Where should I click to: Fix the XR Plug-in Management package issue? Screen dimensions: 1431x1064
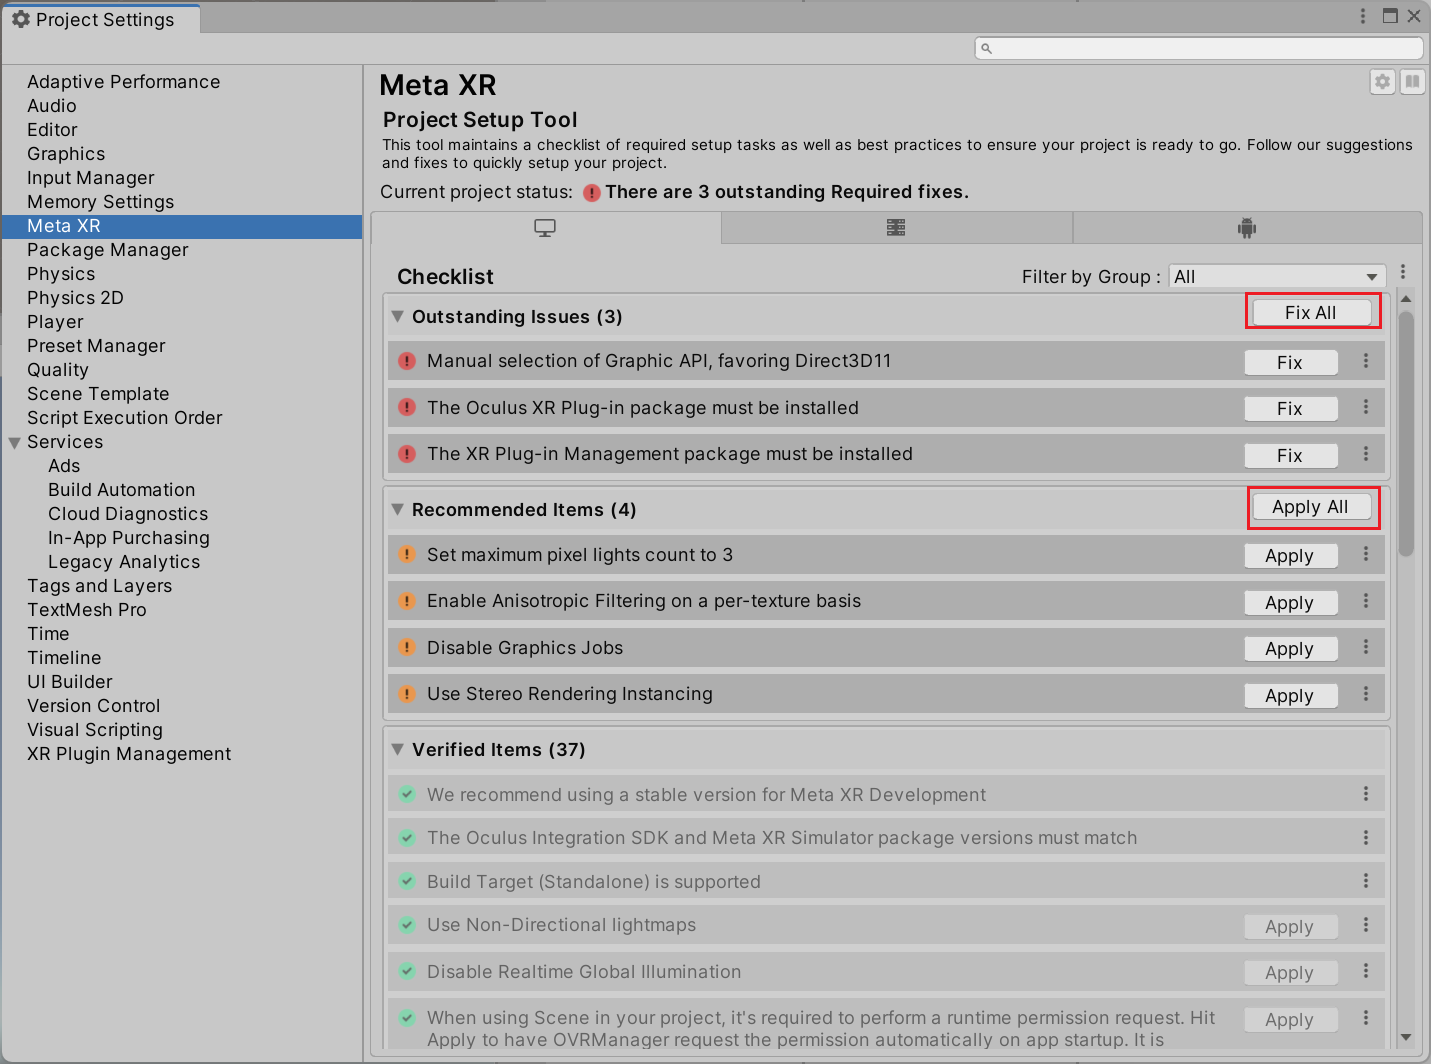coord(1291,455)
